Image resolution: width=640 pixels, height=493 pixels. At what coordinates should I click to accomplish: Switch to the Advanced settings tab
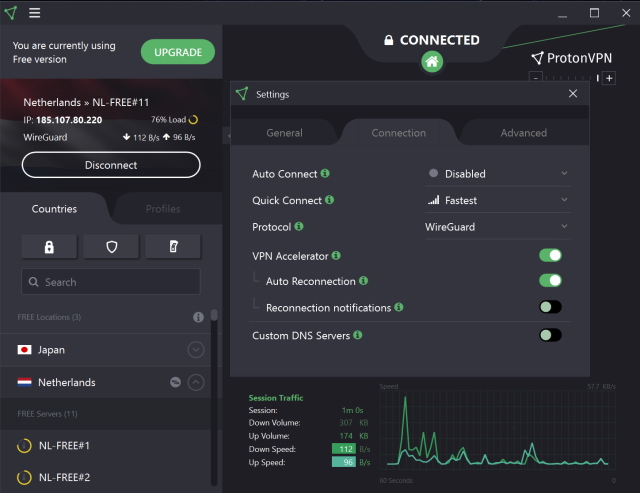[x=524, y=133]
